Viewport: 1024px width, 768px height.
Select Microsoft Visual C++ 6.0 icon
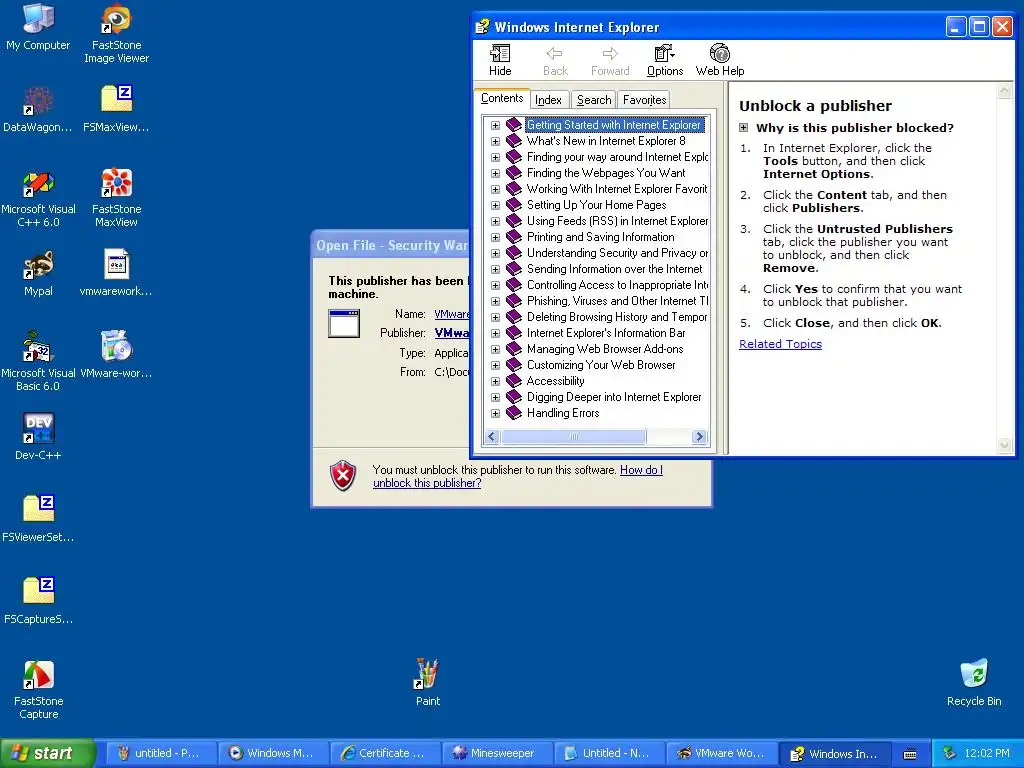tap(38, 199)
